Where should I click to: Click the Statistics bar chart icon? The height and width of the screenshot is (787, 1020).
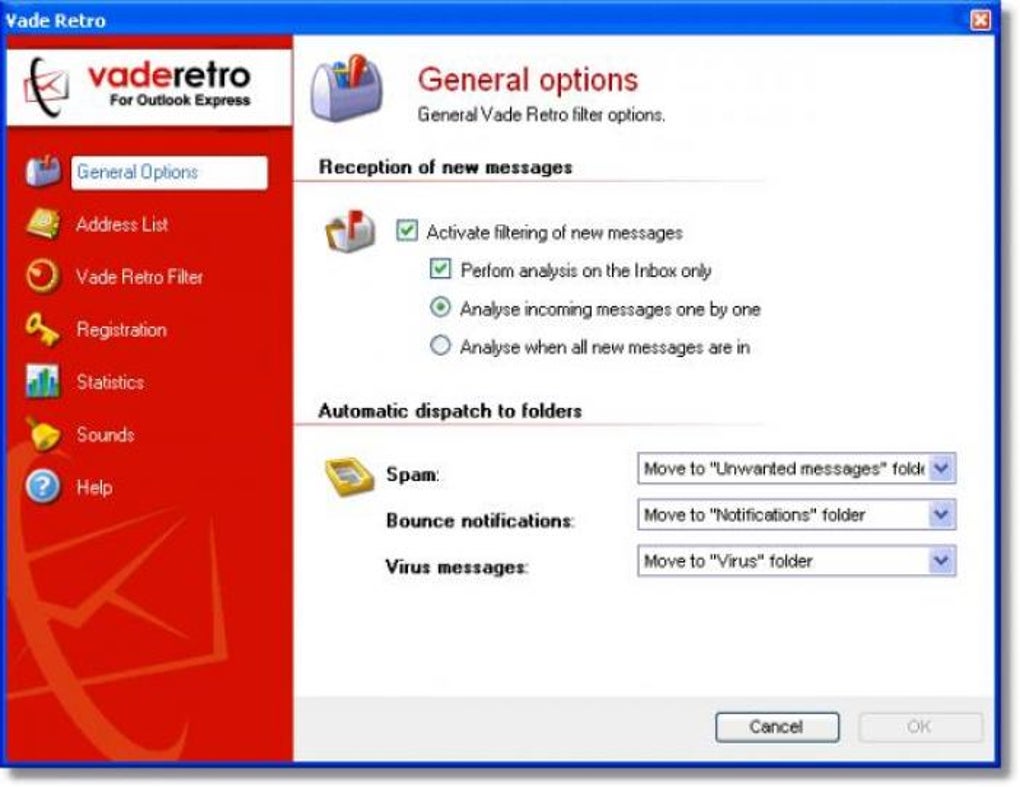(42, 381)
